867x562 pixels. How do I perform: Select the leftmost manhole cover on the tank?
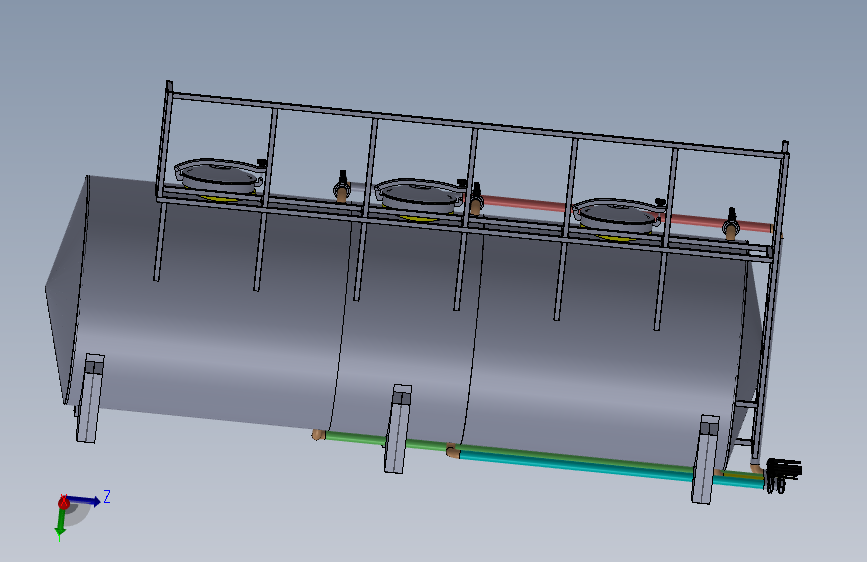220,175
